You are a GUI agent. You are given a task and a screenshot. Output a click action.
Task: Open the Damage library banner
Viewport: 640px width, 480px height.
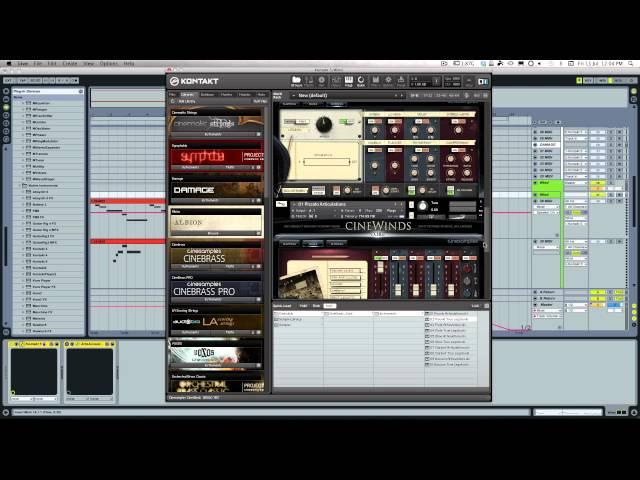pos(216,189)
